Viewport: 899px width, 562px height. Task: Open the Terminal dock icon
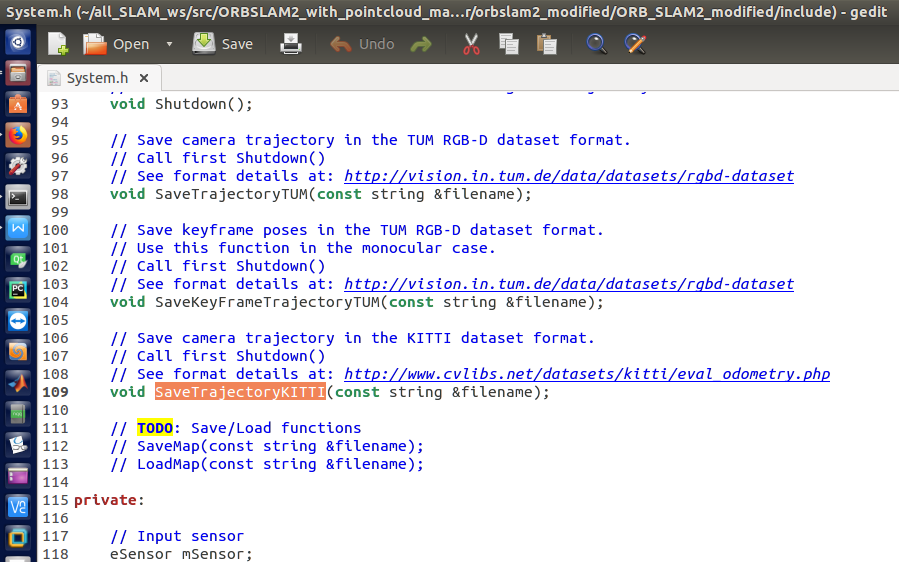[18, 197]
